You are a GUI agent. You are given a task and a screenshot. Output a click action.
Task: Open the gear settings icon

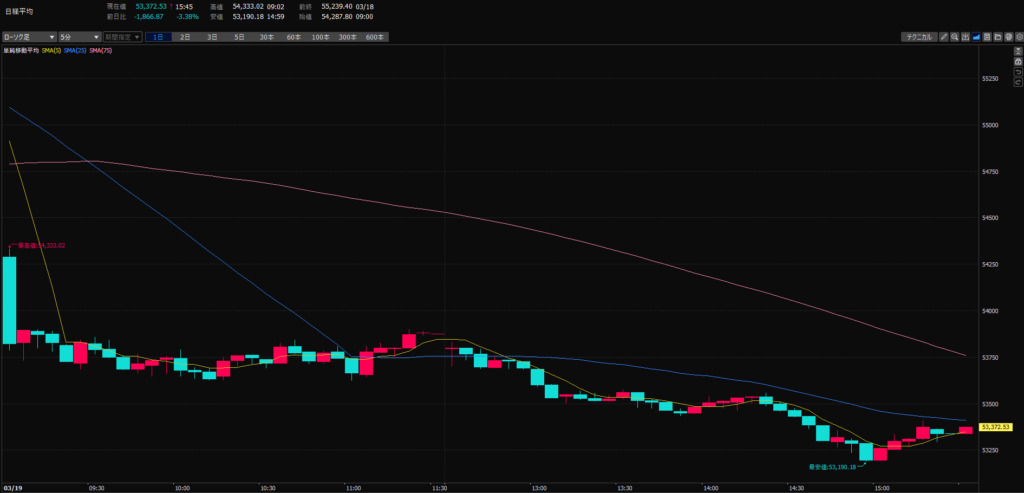[x=1017, y=37]
